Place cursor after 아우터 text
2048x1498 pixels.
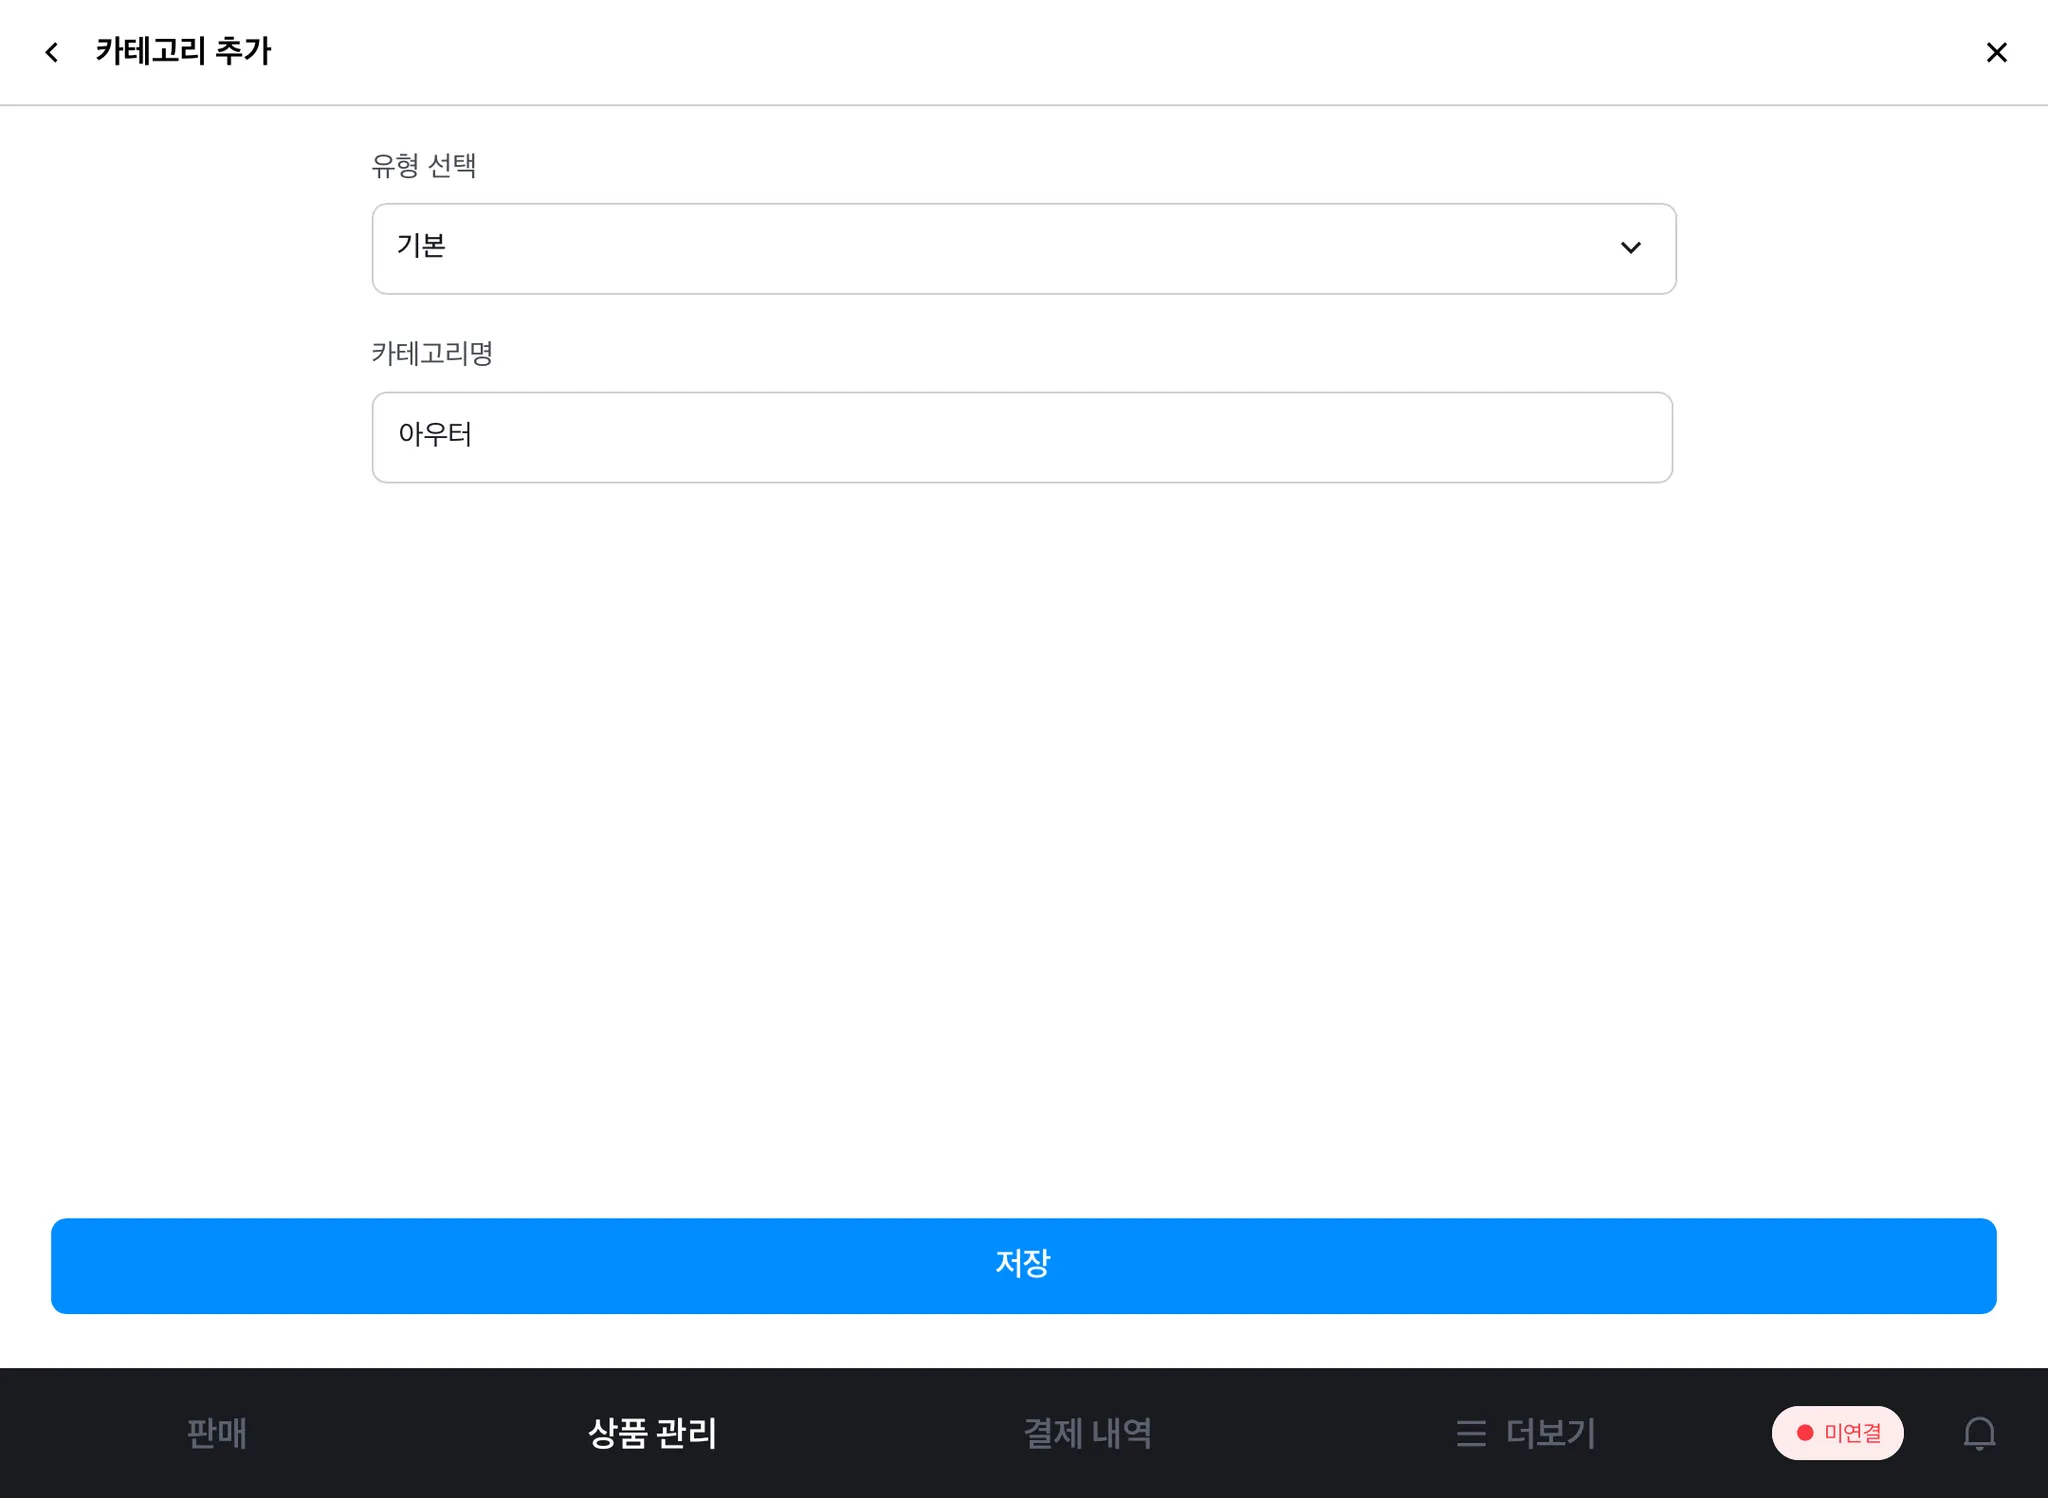476,435
